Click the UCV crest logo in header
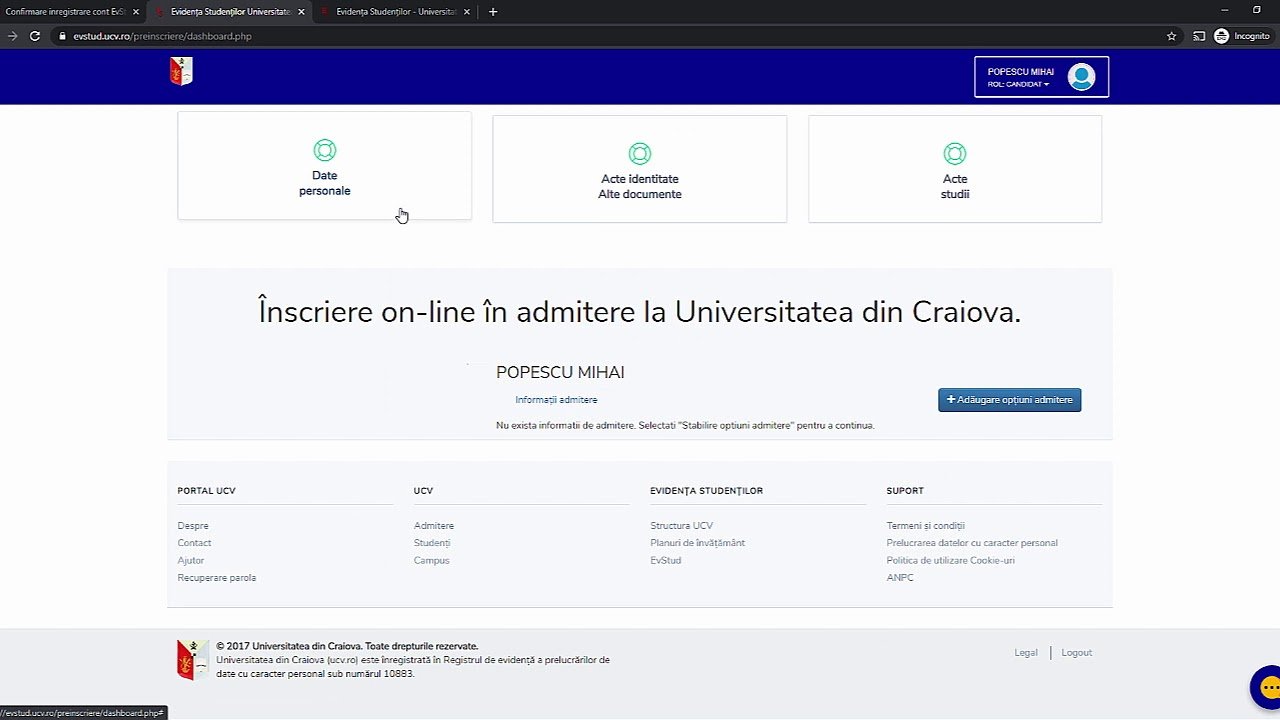 181,71
